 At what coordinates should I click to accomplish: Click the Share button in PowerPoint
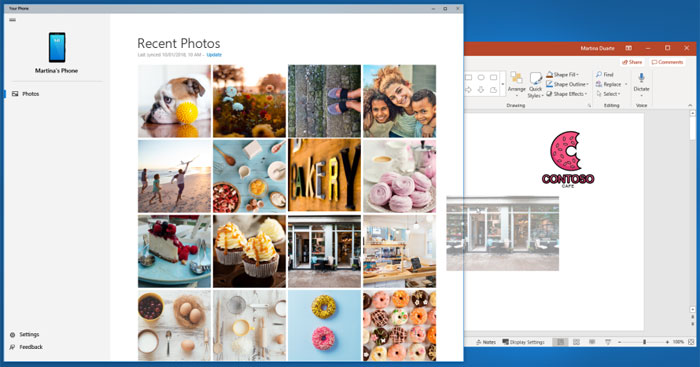pos(632,62)
